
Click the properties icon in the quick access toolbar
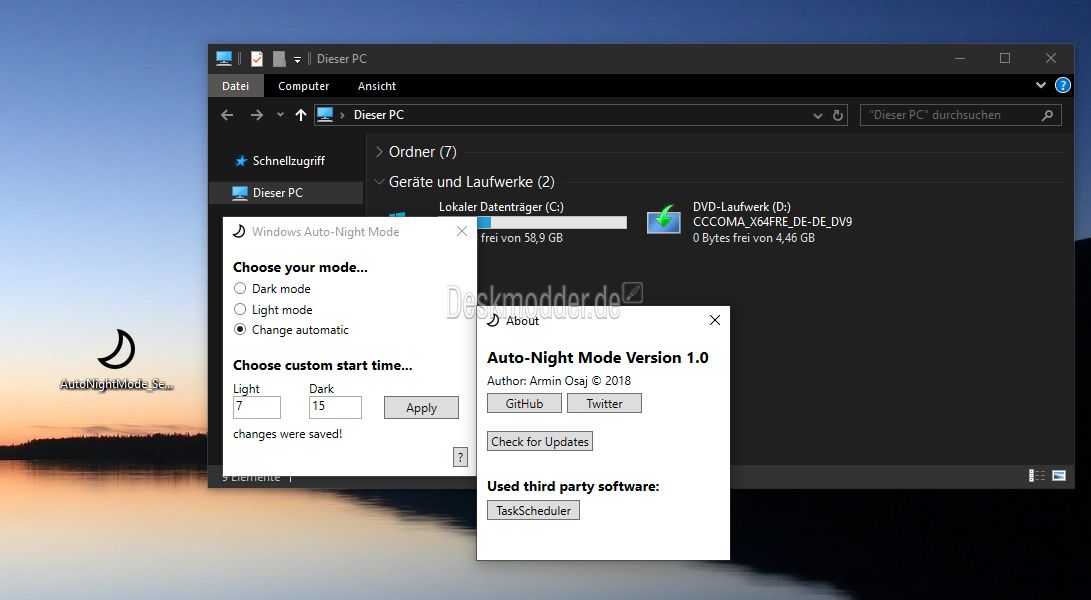[257, 58]
